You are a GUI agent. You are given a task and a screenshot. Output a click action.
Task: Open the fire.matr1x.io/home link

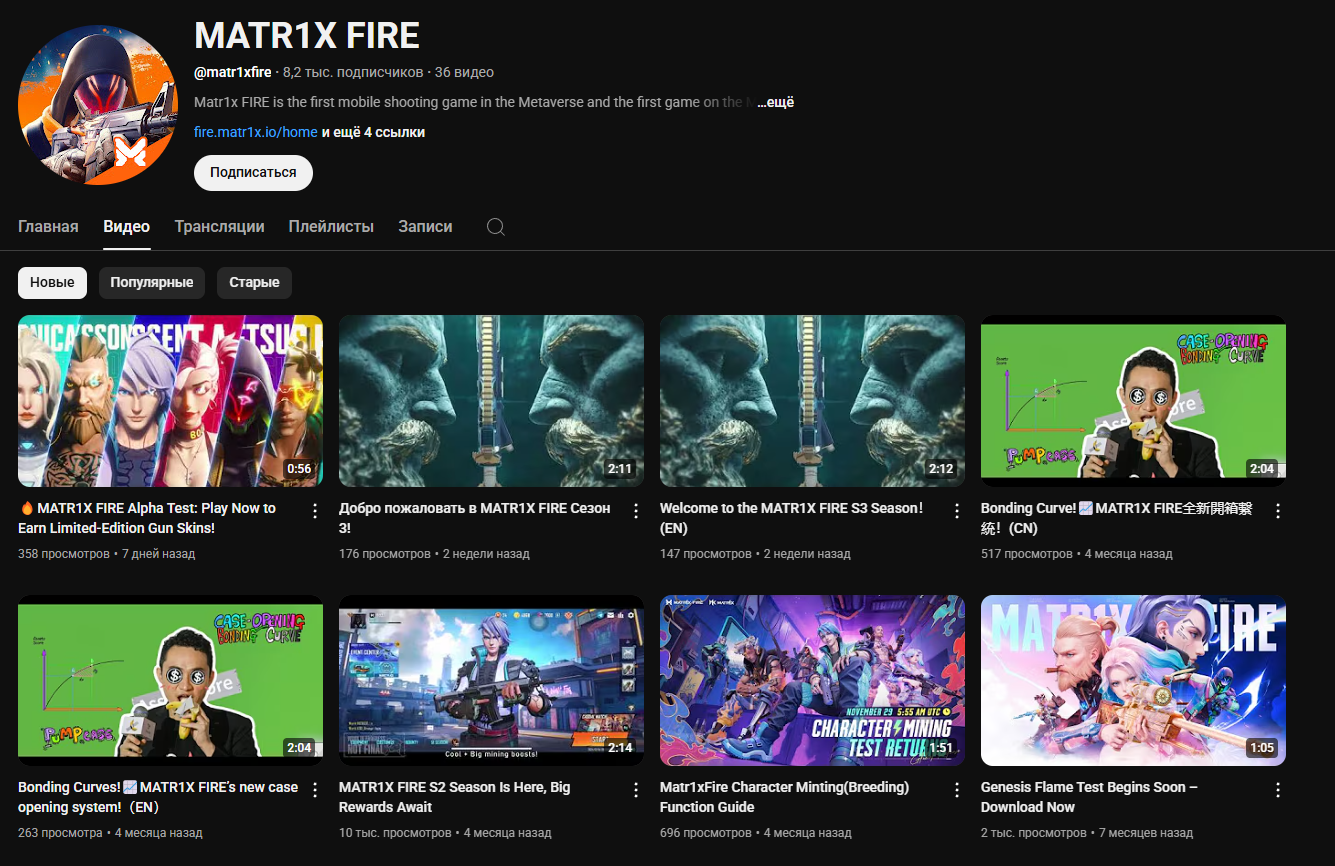coord(256,132)
